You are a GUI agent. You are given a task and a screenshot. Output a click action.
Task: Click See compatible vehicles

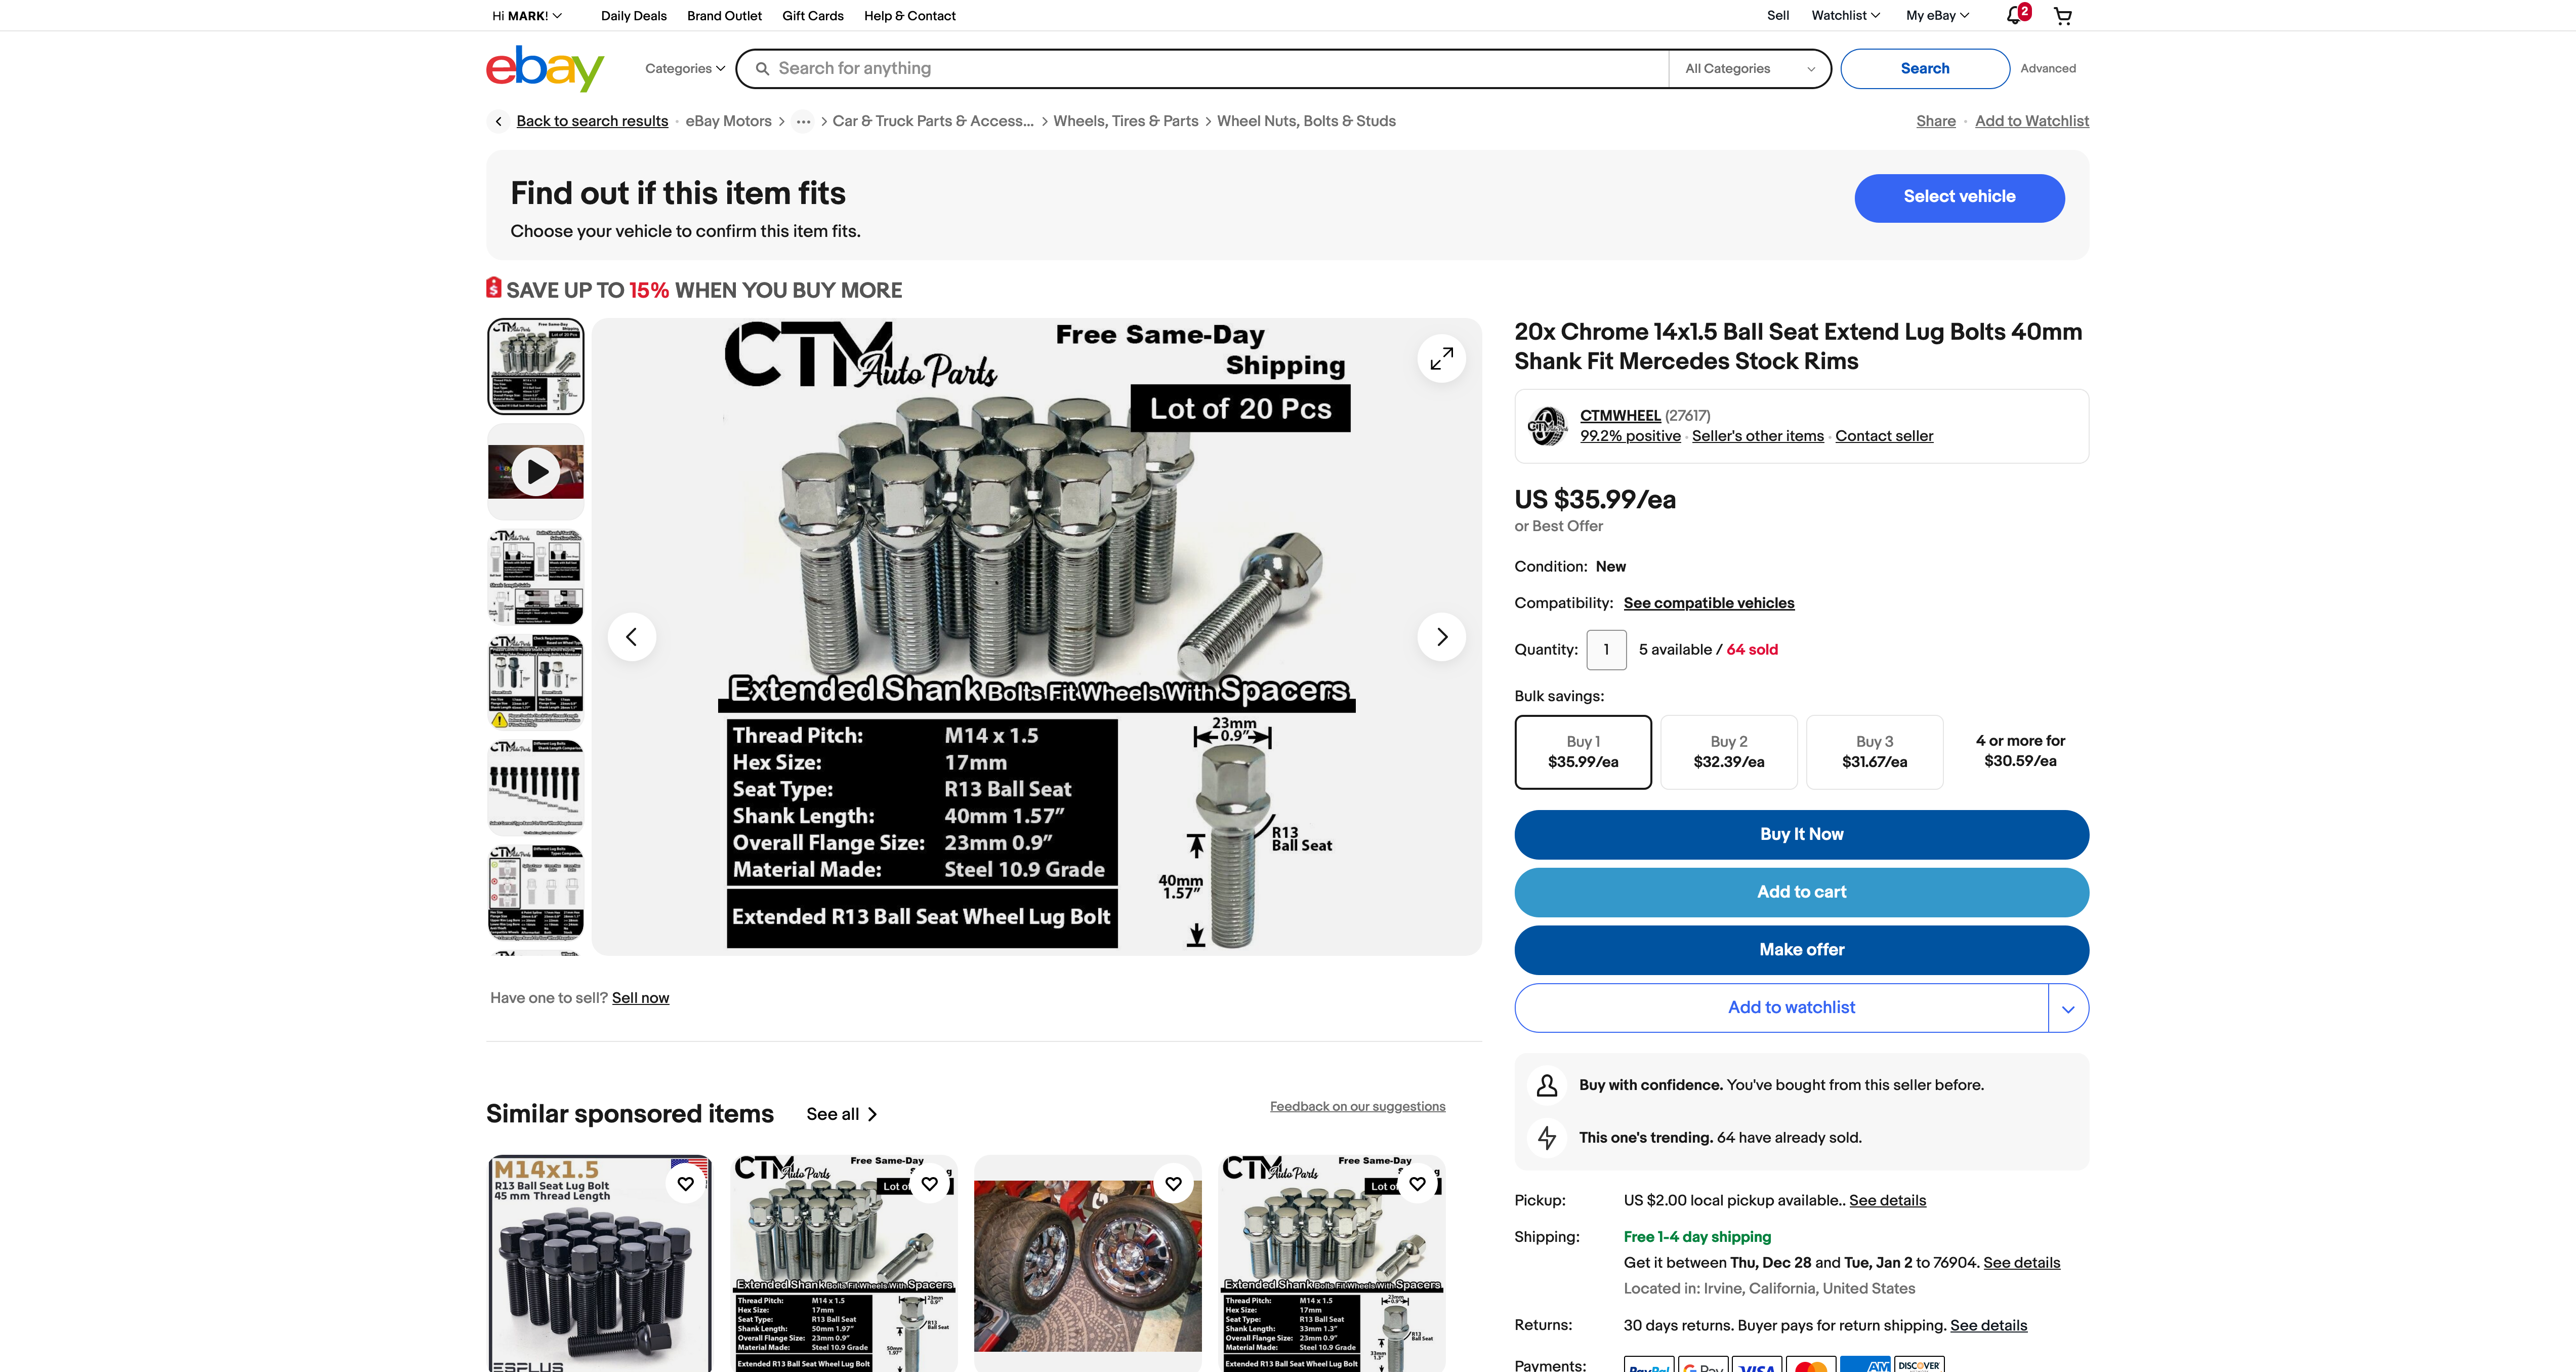coord(1708,603)
